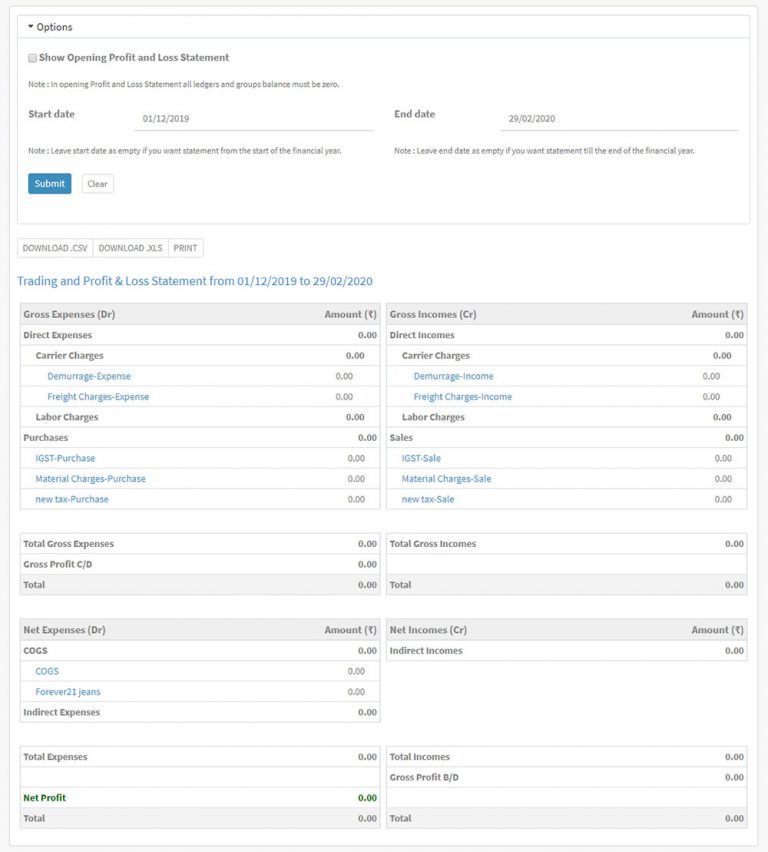The image size is (768, 852).
Task: Enable Show Opening Profit and Loss Statement
Action: pyautogui.click(x=31, y=57)
